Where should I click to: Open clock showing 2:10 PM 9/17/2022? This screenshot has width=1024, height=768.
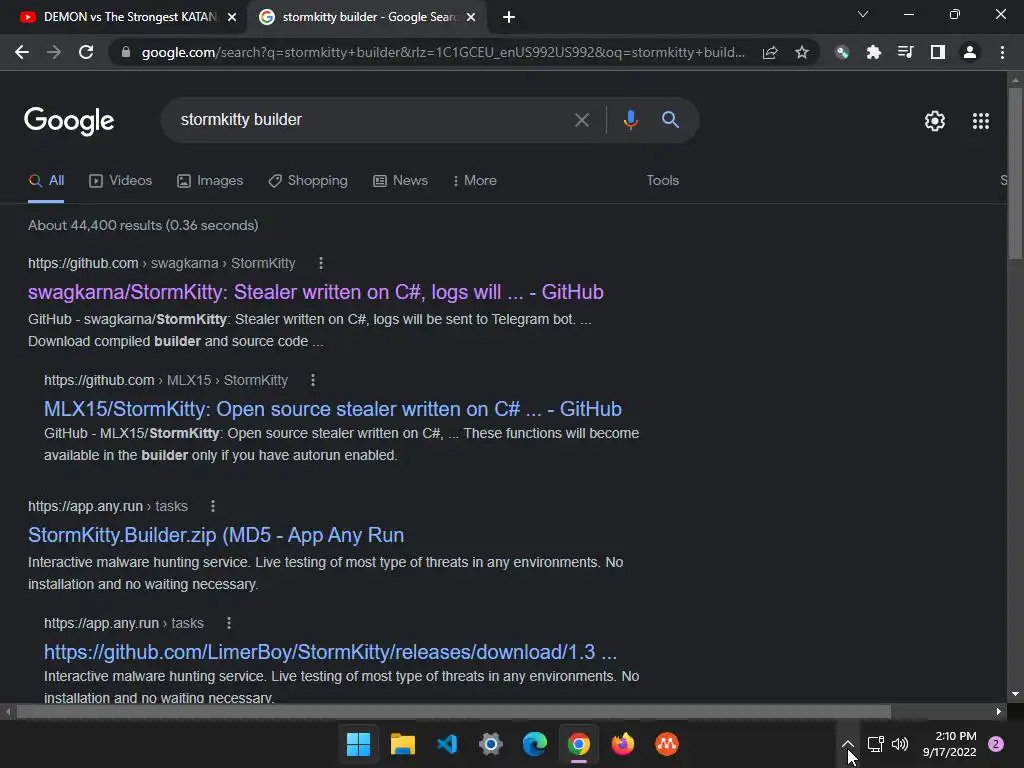pos(950,744)
